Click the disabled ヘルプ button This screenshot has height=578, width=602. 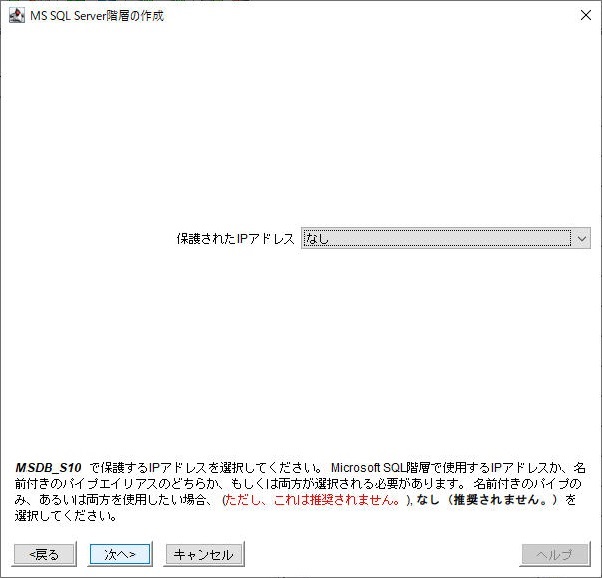[x=555, y=554]
